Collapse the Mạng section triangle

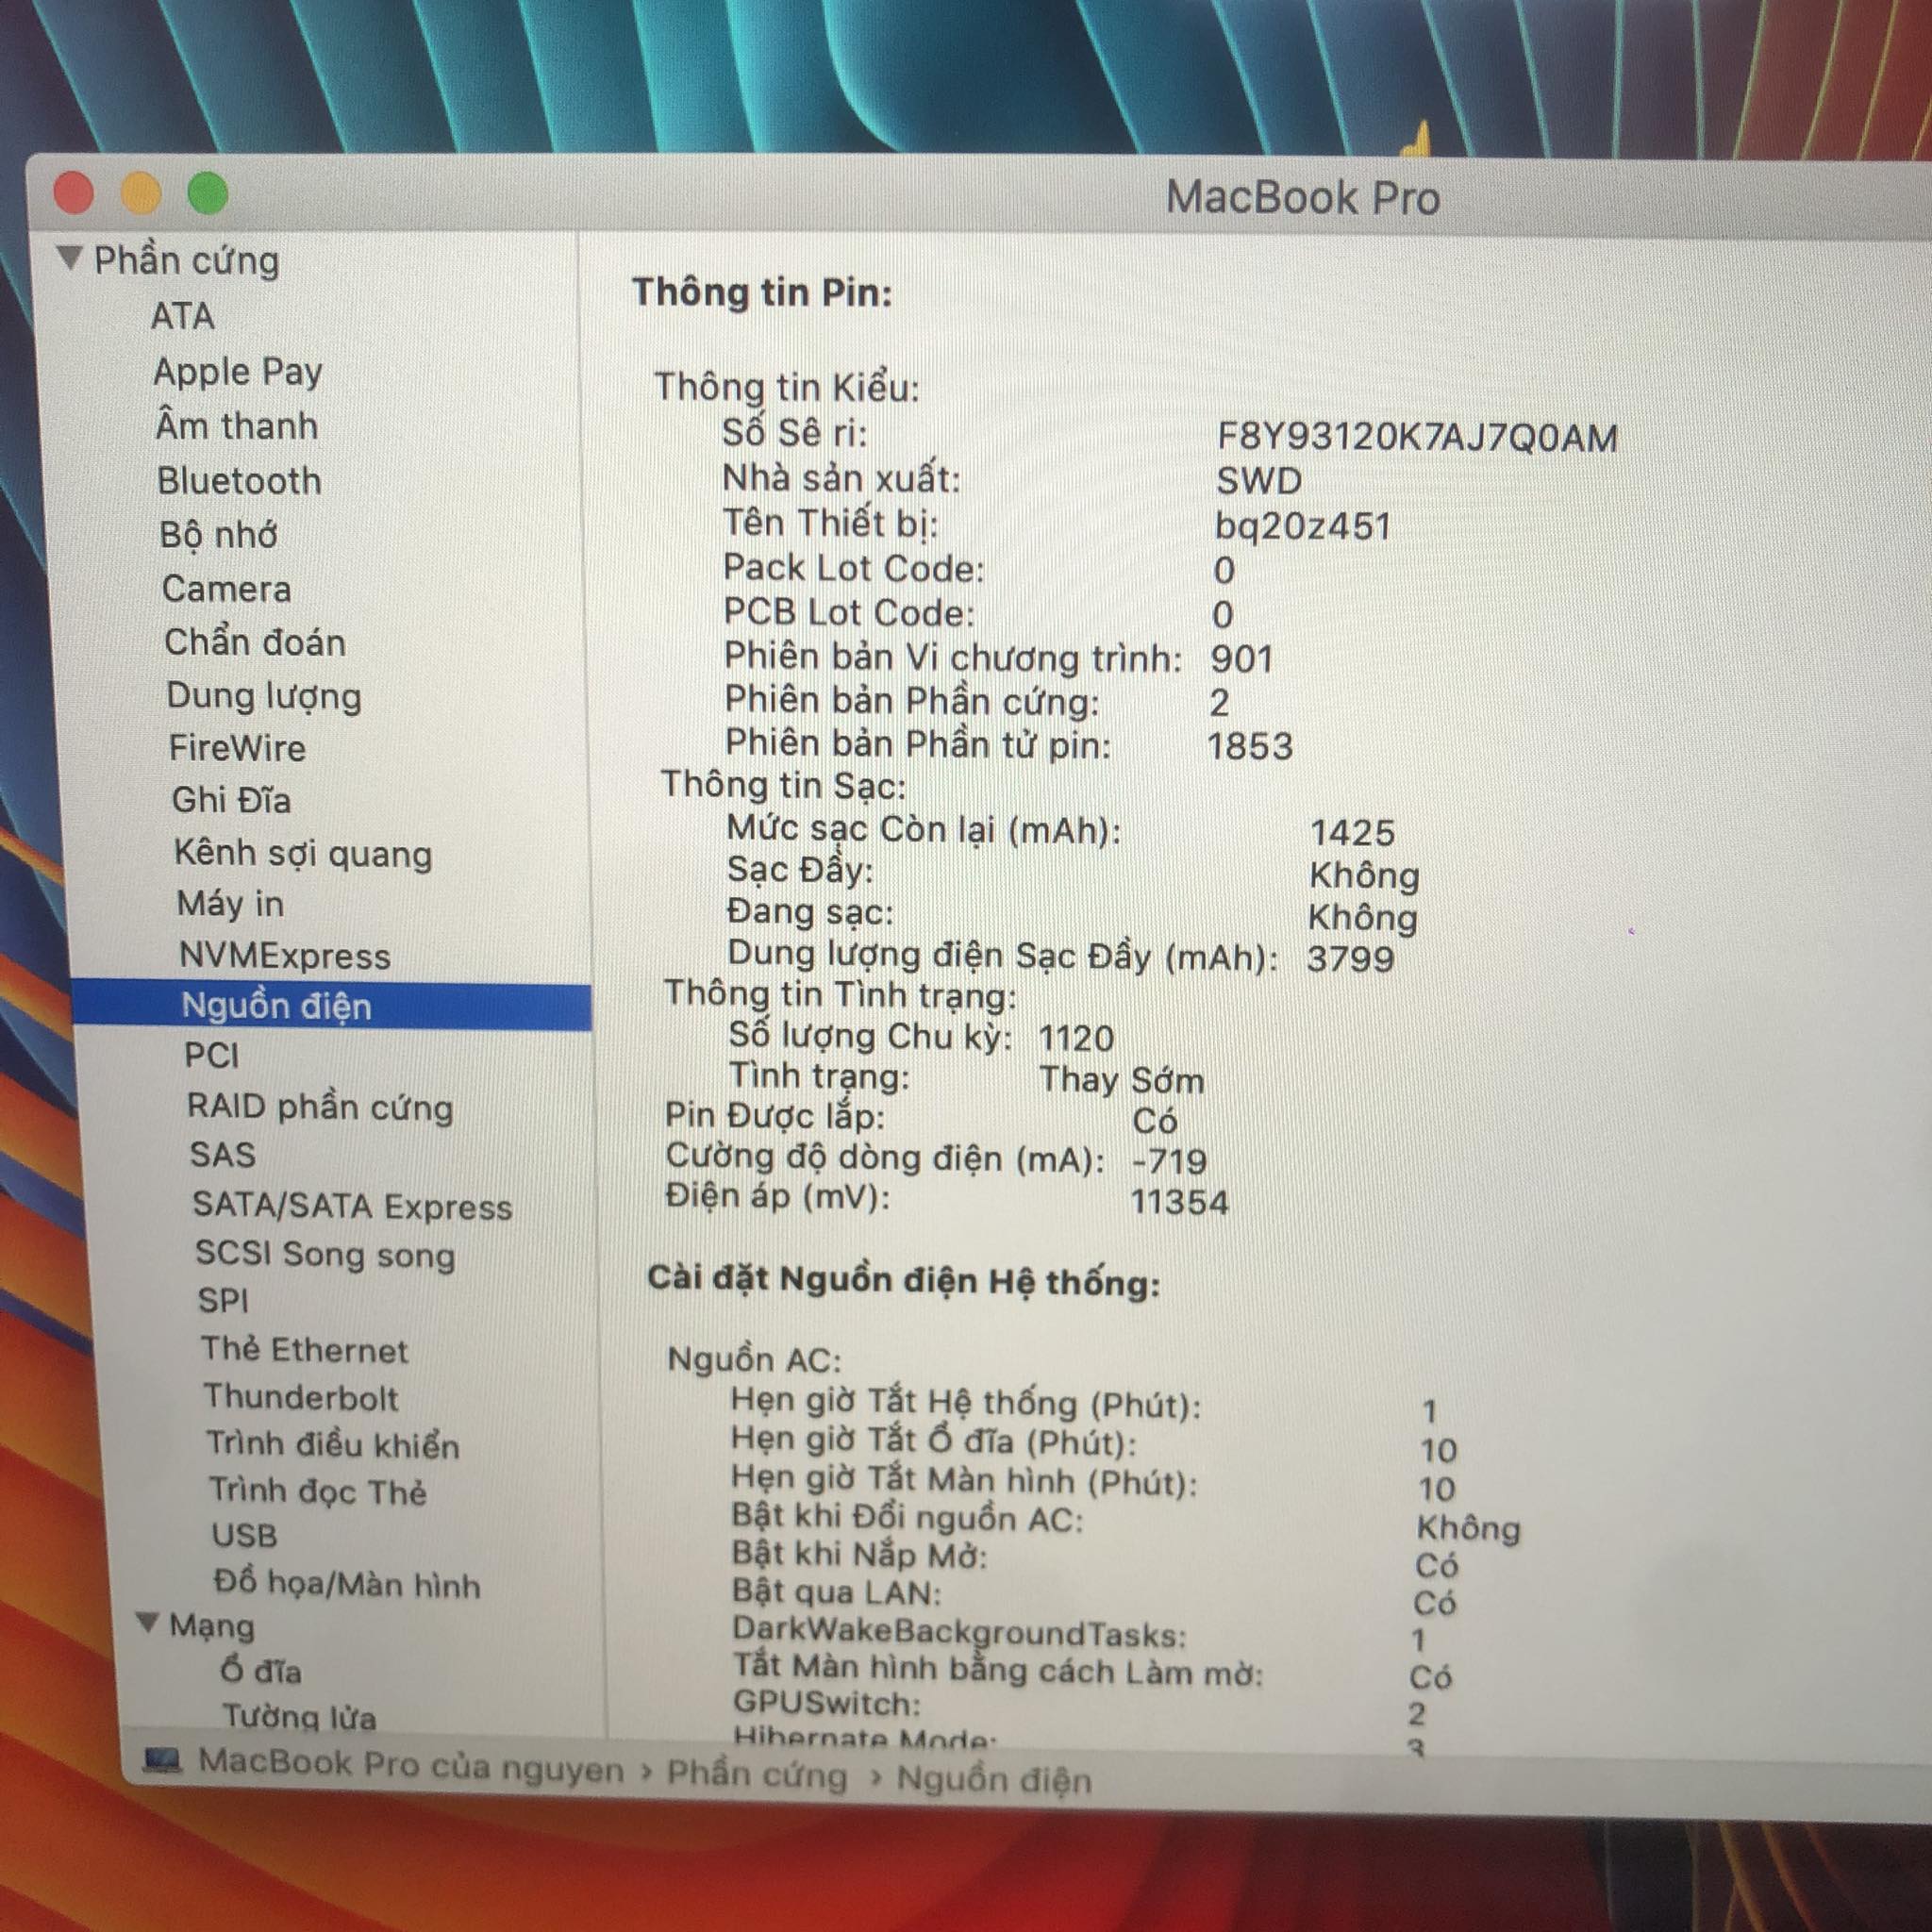(x=147, y=1622)
